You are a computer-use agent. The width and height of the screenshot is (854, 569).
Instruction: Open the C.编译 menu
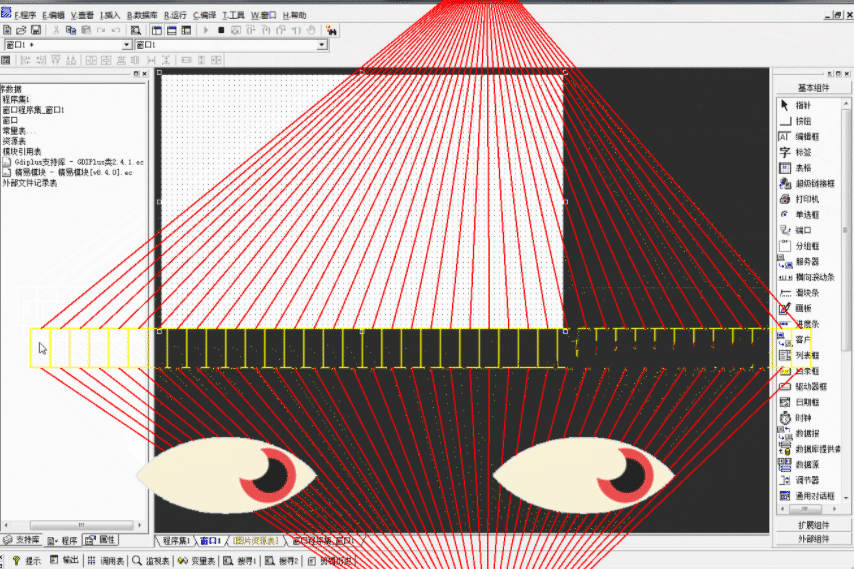(205, 15)
